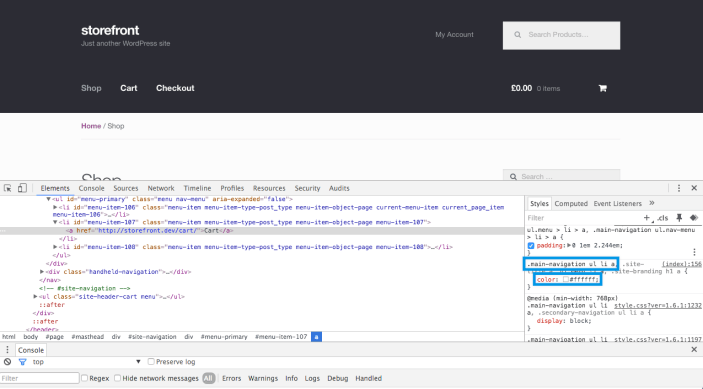Click the diamond animations icon in Styles
The height and width of the screenshot is (389, 703).
(x=694, y=218)
